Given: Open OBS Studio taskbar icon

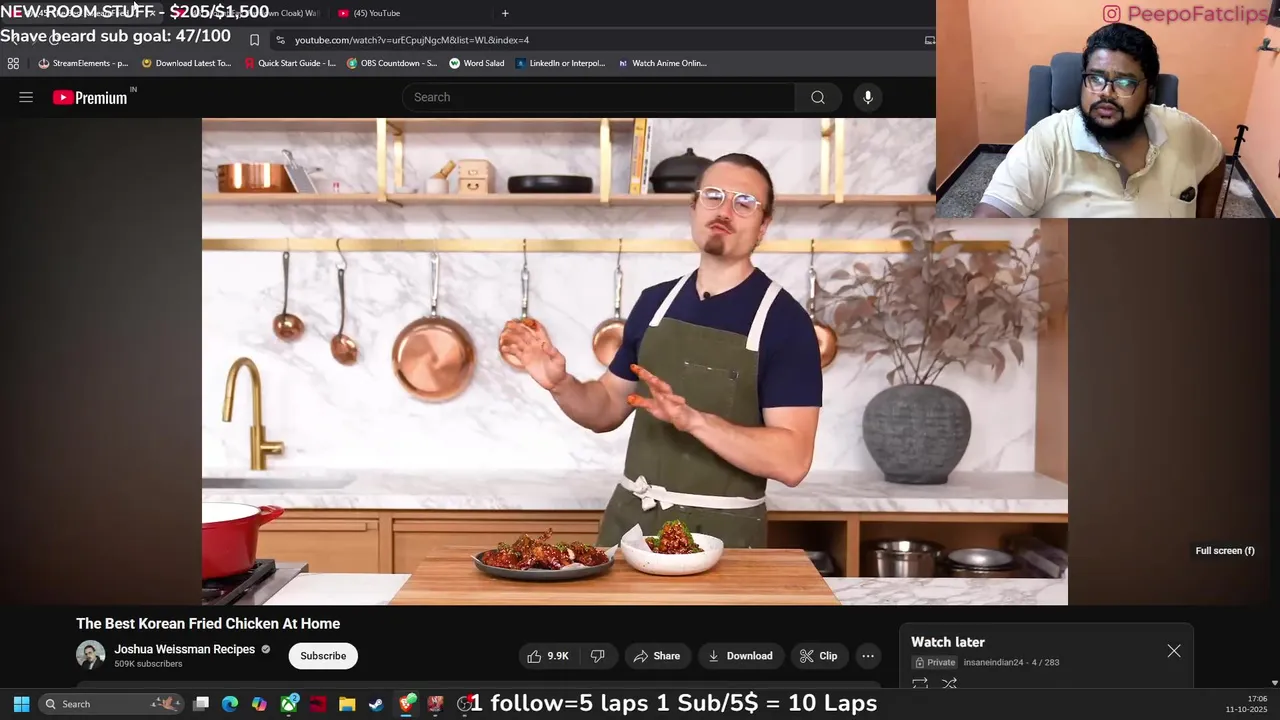Looking at the screenshot, I should point(464,704).
